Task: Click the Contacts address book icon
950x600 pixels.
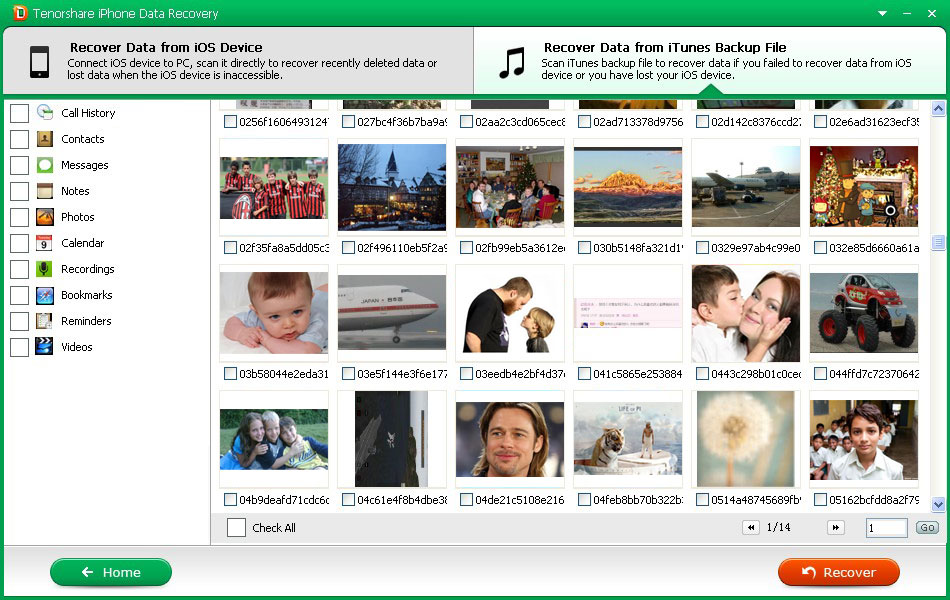Action: 44,139
